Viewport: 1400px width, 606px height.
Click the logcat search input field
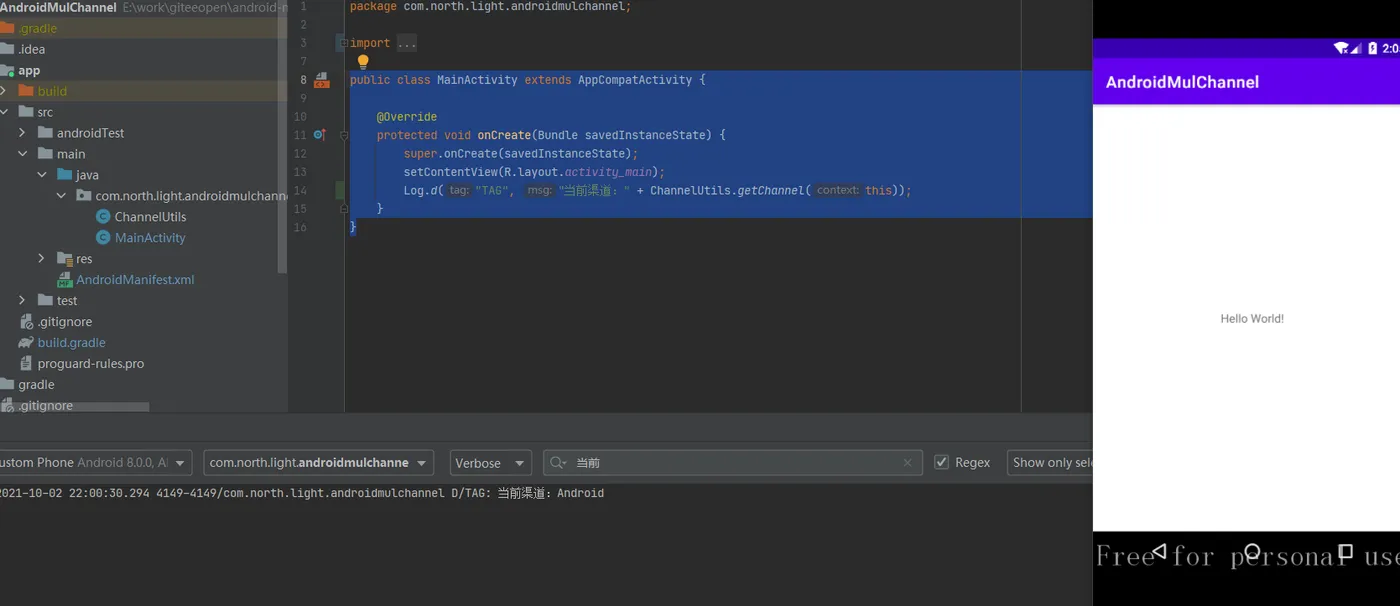tap(735, 463)
